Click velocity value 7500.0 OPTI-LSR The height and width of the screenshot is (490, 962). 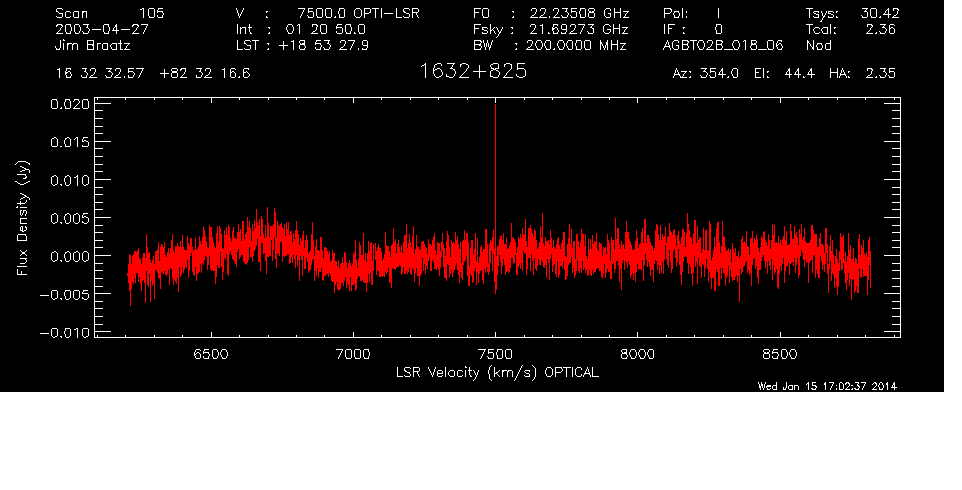click(x=358, y=13)
